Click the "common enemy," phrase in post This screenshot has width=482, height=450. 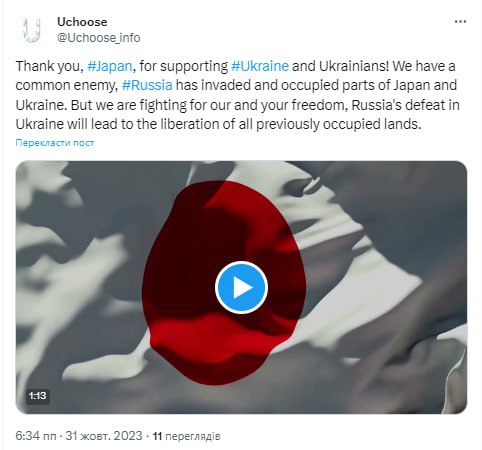(x=67, y=85)
